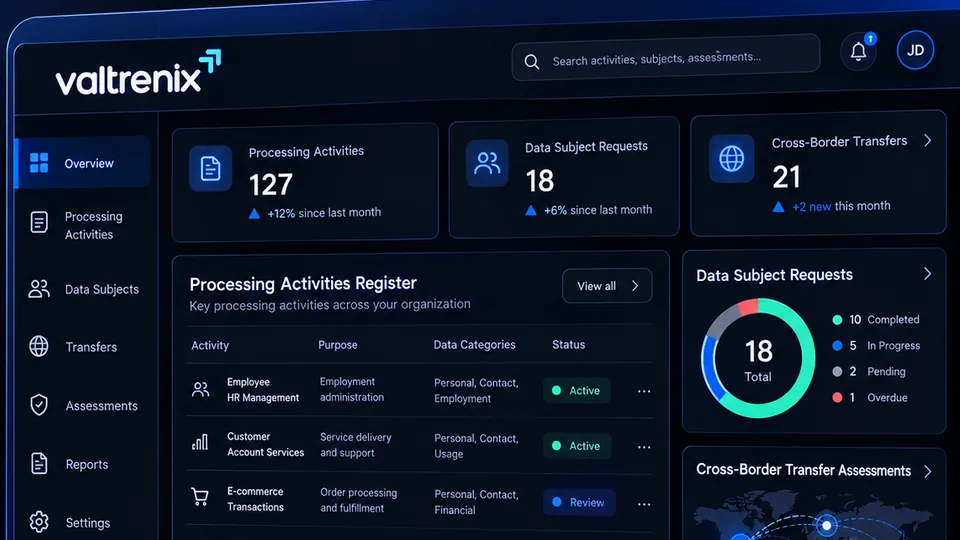Viewport: 960px width, 540px height.
Task: Click the Reports file icon in sidebar
Action: [39, 463]
